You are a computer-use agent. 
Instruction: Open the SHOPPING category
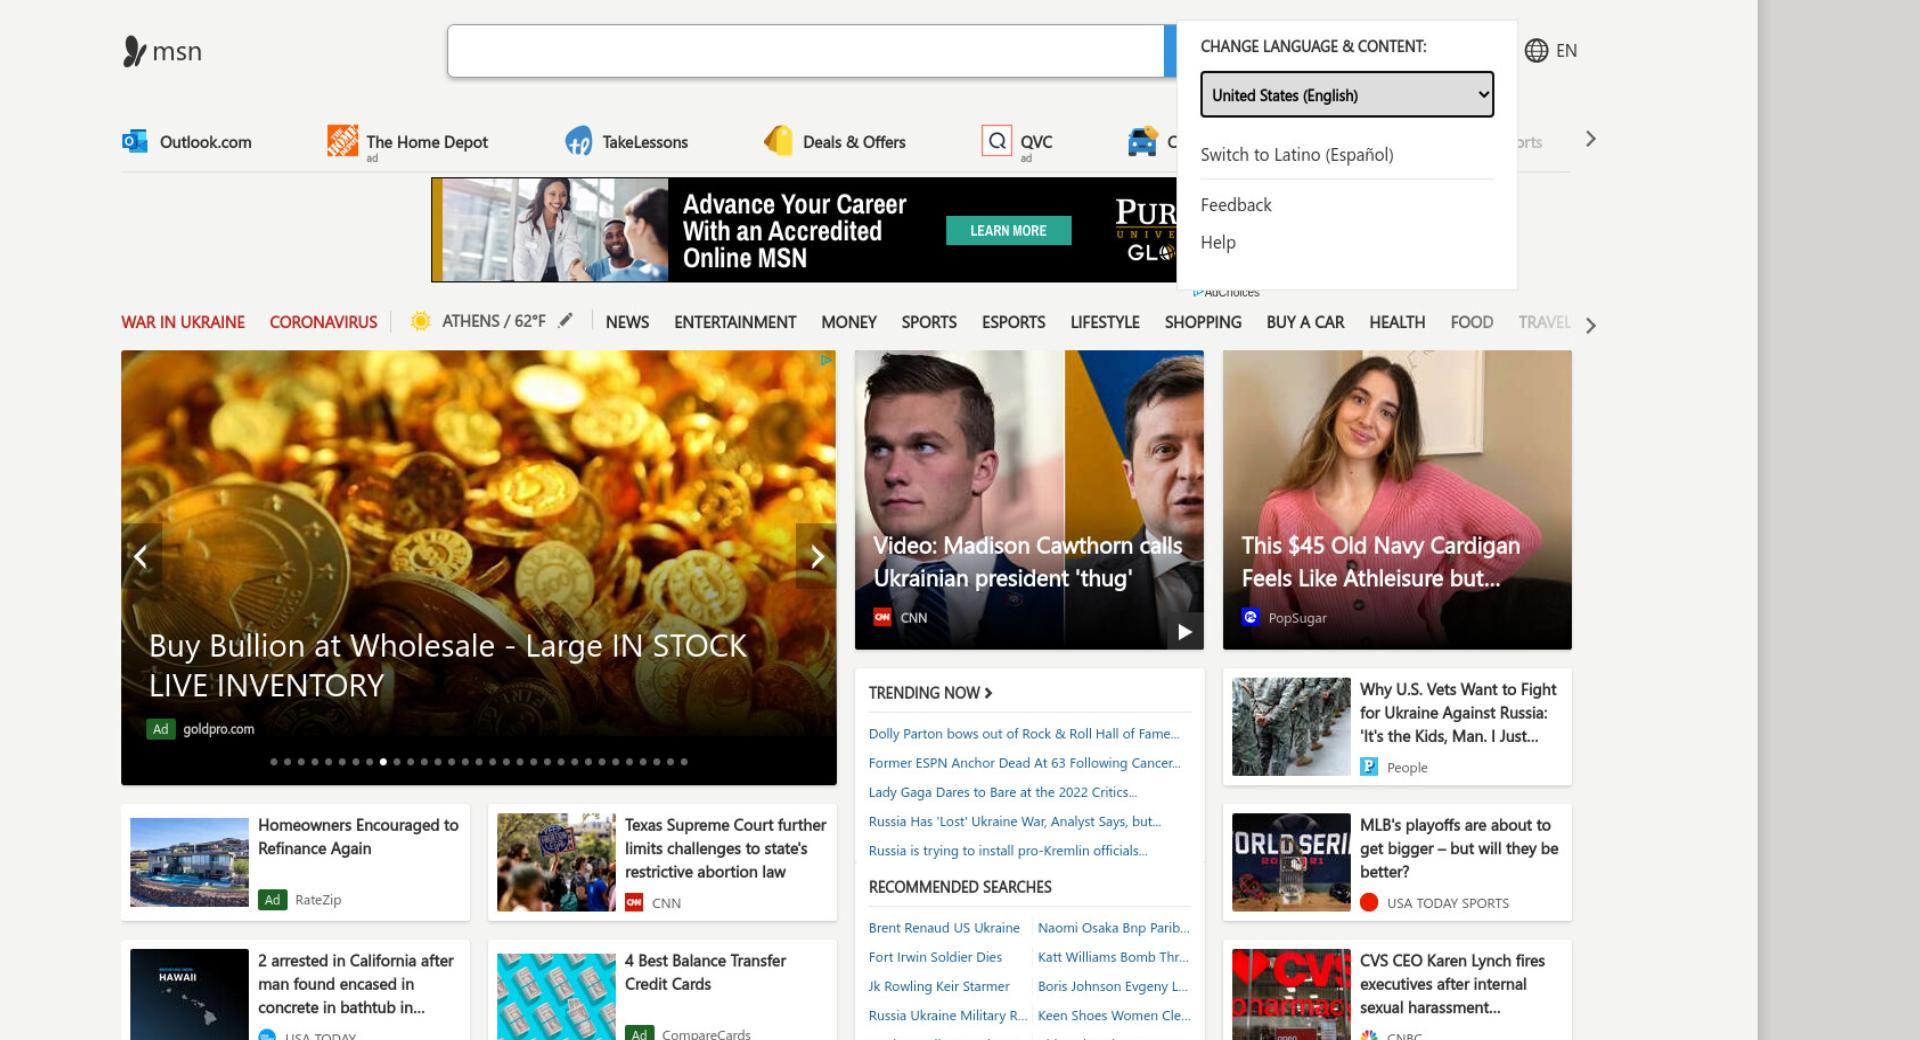[1203, 322]
